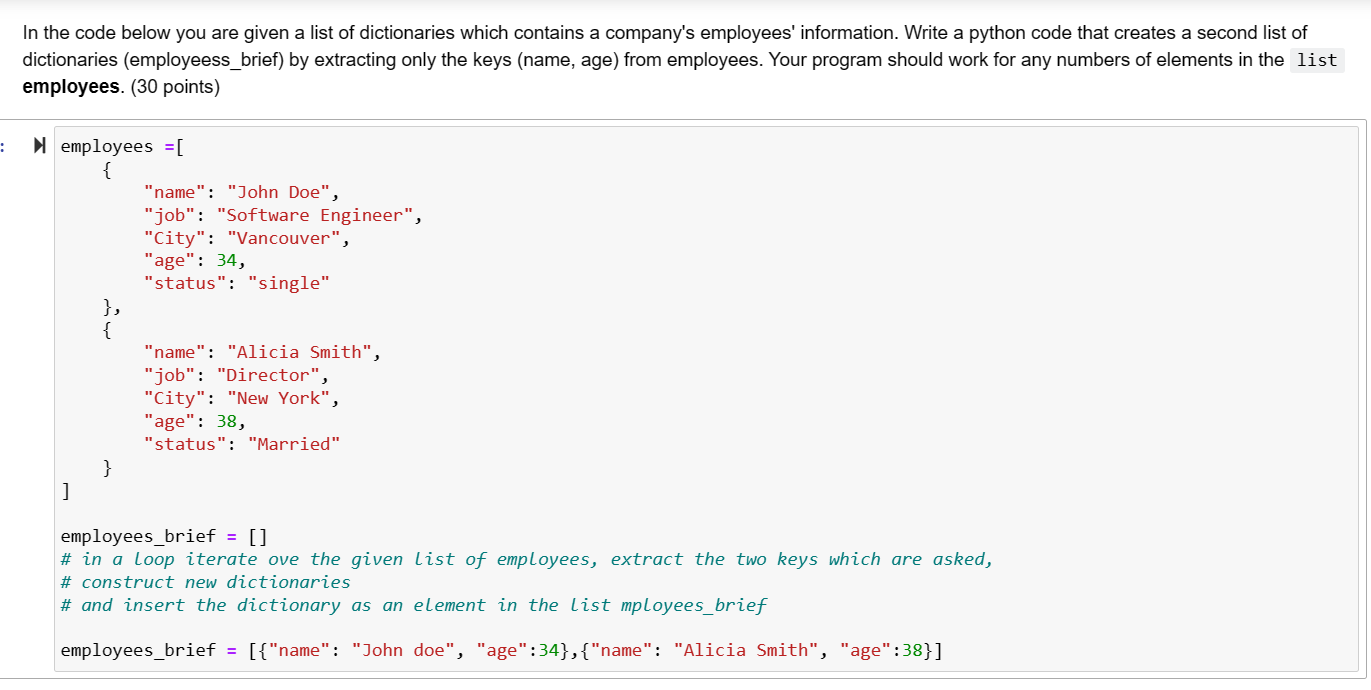
Task: Click the highlighted "list" inline code text
Action: point(1317,60)
